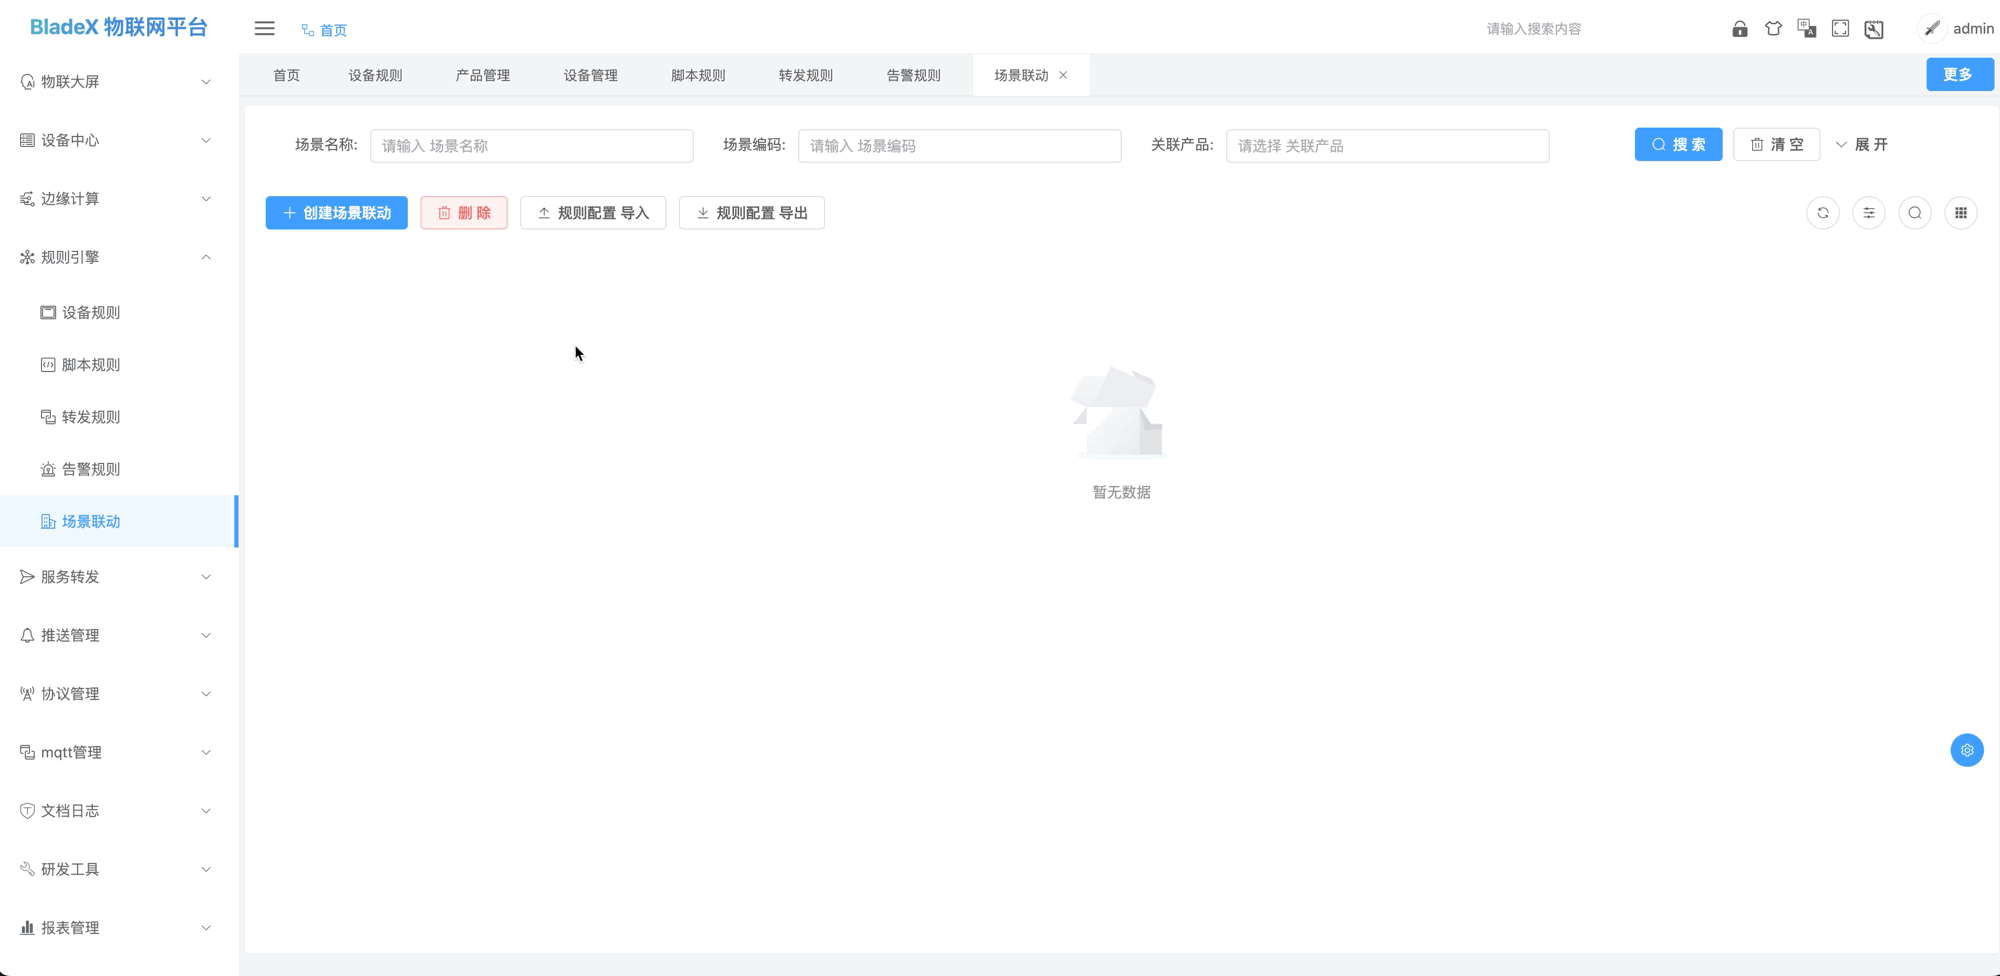Expand the 设备中心 sidebar menu
2000x976 pixels.
tap(117, 140)
